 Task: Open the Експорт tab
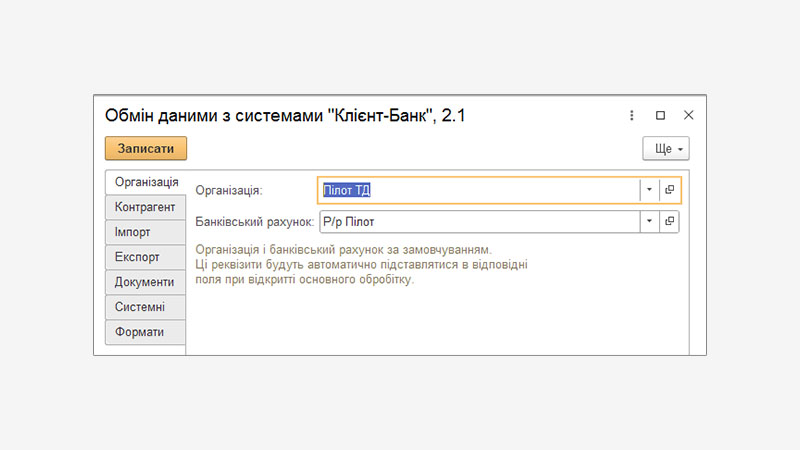tap(146, 257)
